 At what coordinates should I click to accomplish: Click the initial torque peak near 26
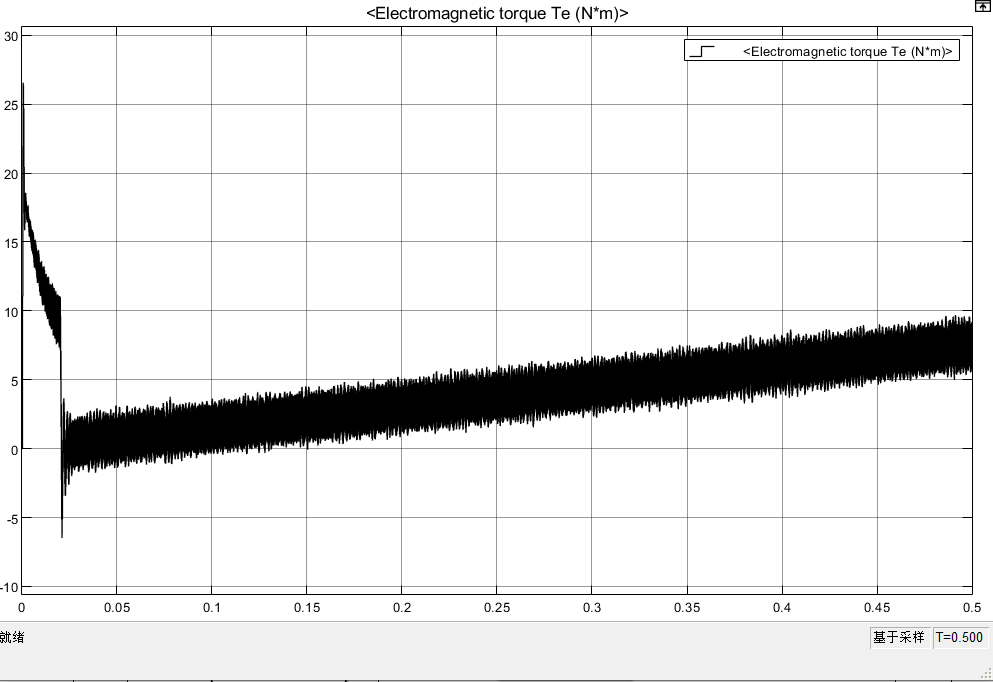(x=22, y=85)
